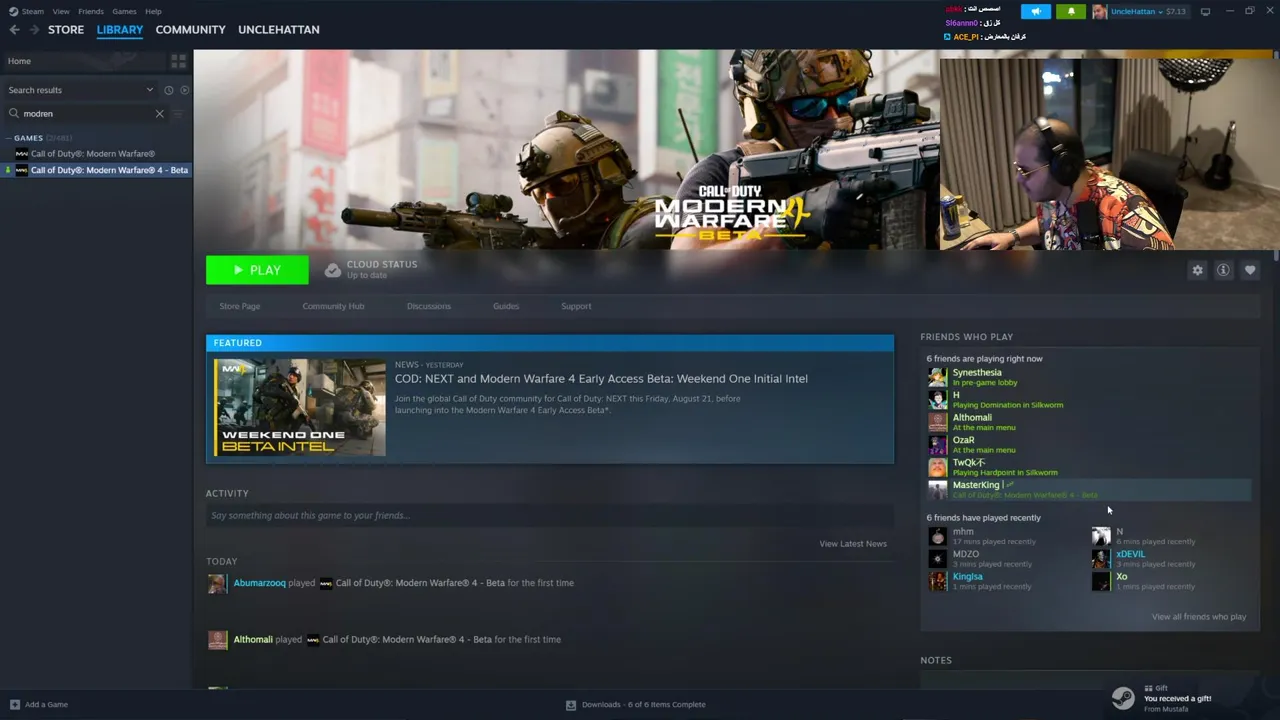Open the Guides link
Viewport: 1280px width, 720px height.
click(x=506, y=306)
